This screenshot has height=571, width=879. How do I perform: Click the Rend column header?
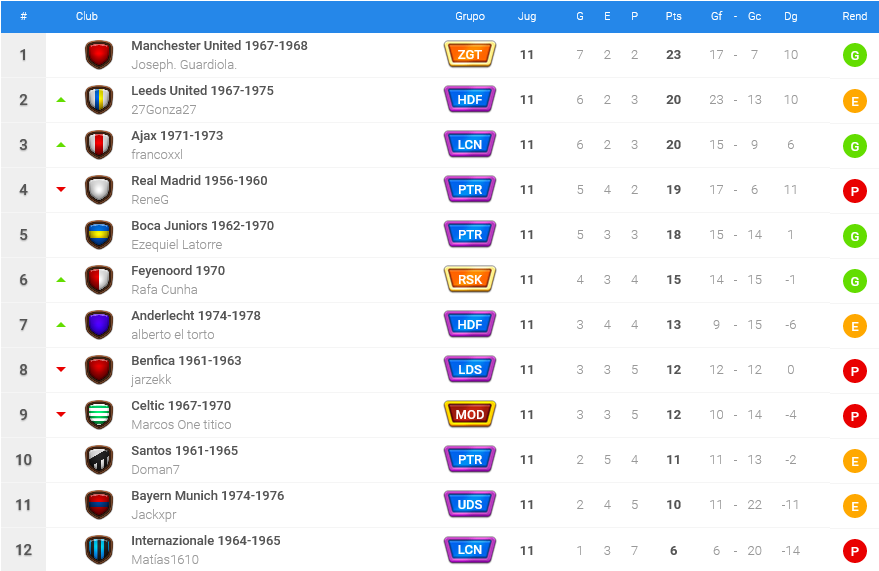[854, 16]
